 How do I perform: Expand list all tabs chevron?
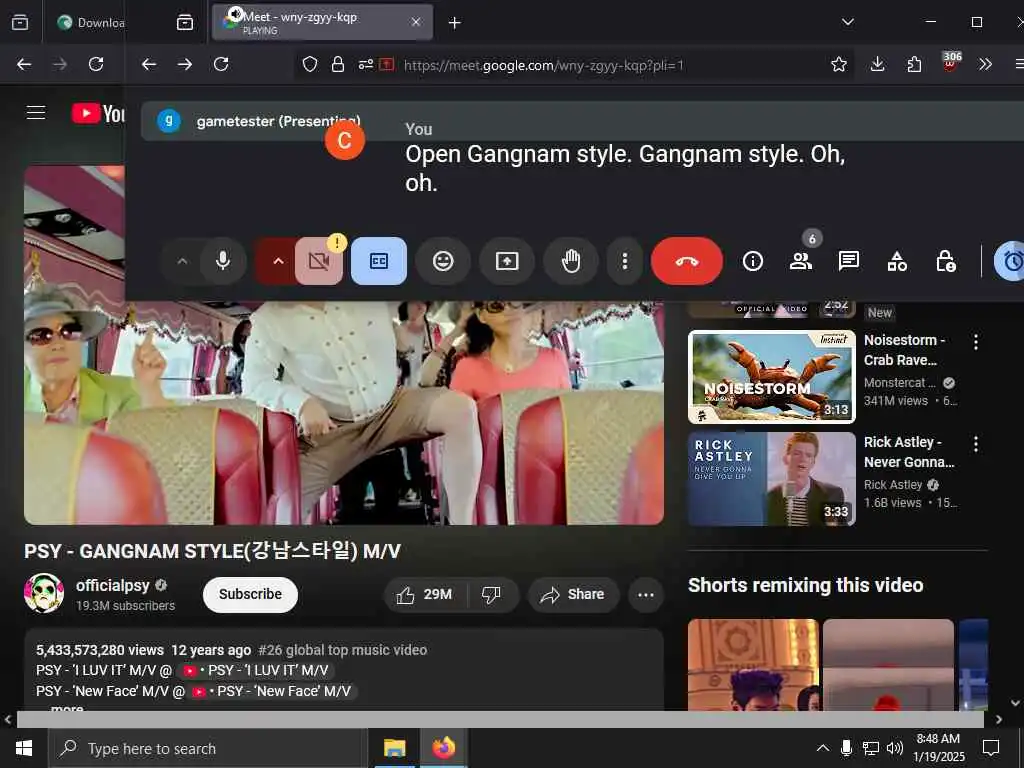(848, 22)
